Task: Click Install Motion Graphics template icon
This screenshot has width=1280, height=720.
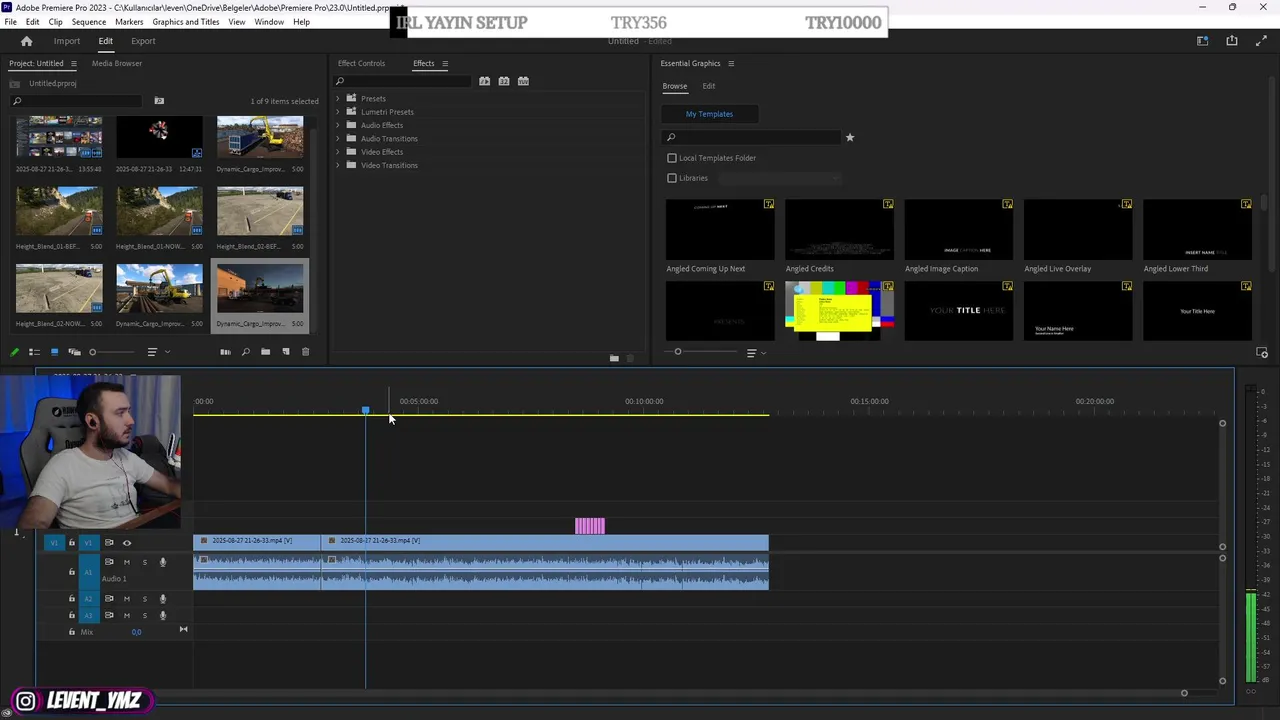Action: click(1262, 353)
